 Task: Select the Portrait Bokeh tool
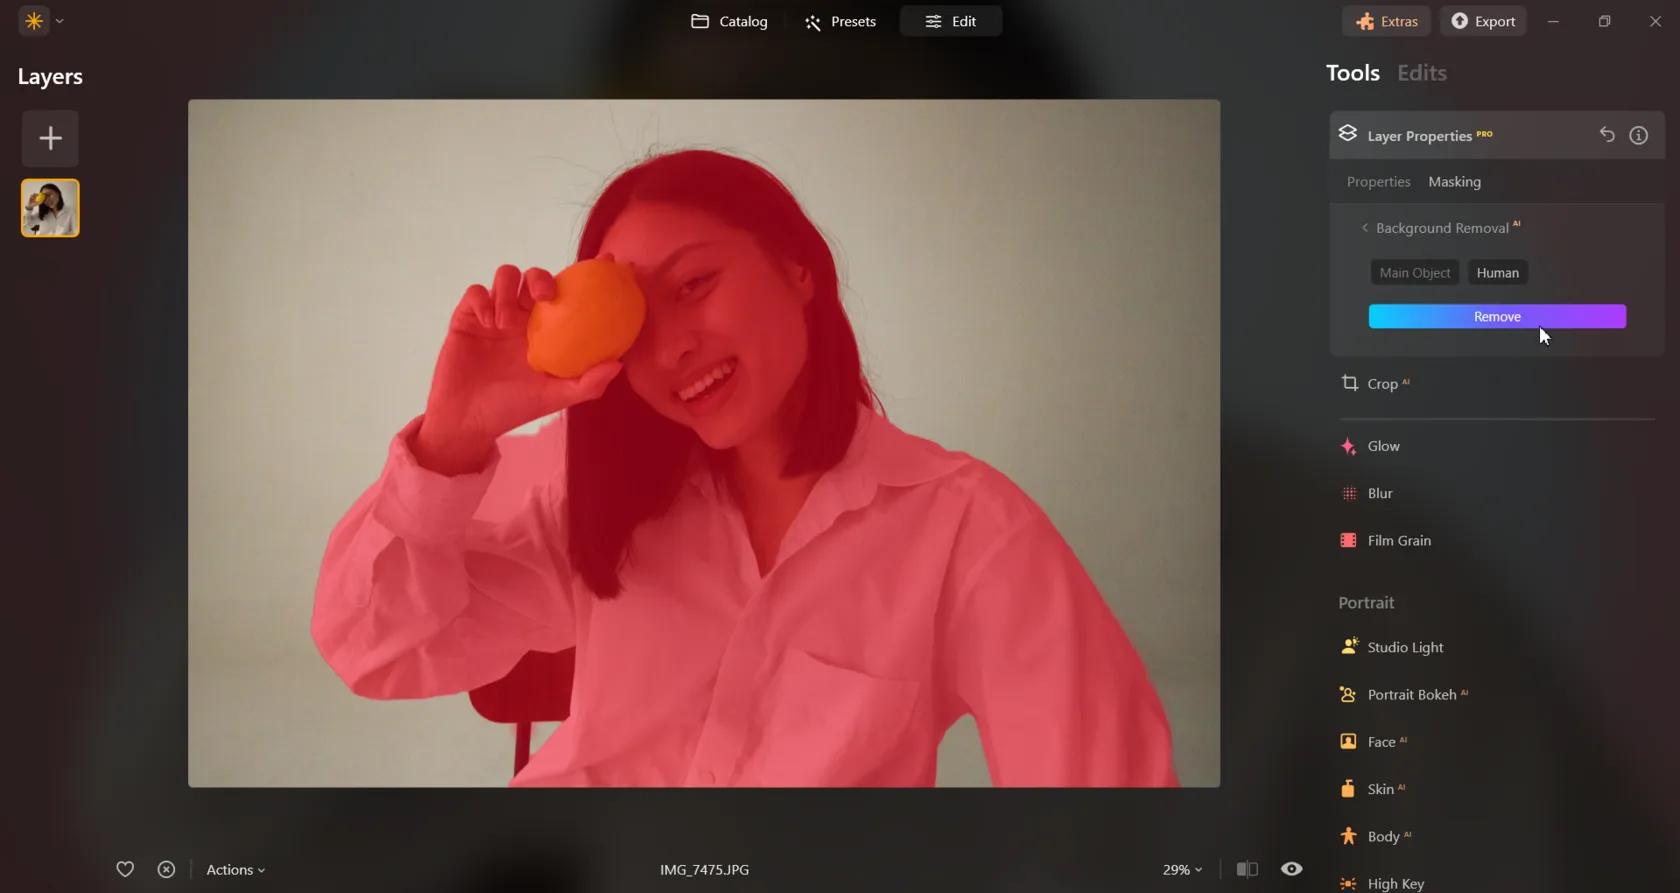click(x=1411, y=695)
